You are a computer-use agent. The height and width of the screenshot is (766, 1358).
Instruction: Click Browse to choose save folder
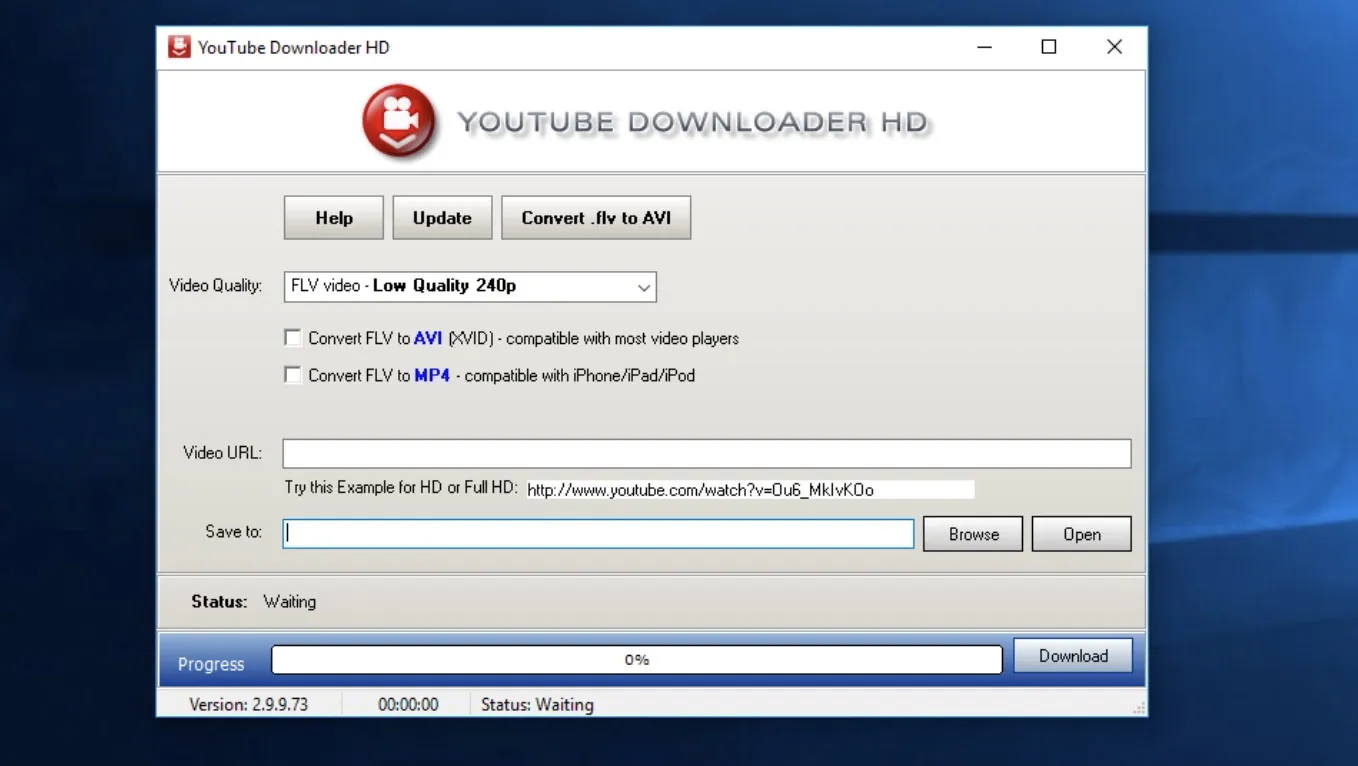point(973,534)
